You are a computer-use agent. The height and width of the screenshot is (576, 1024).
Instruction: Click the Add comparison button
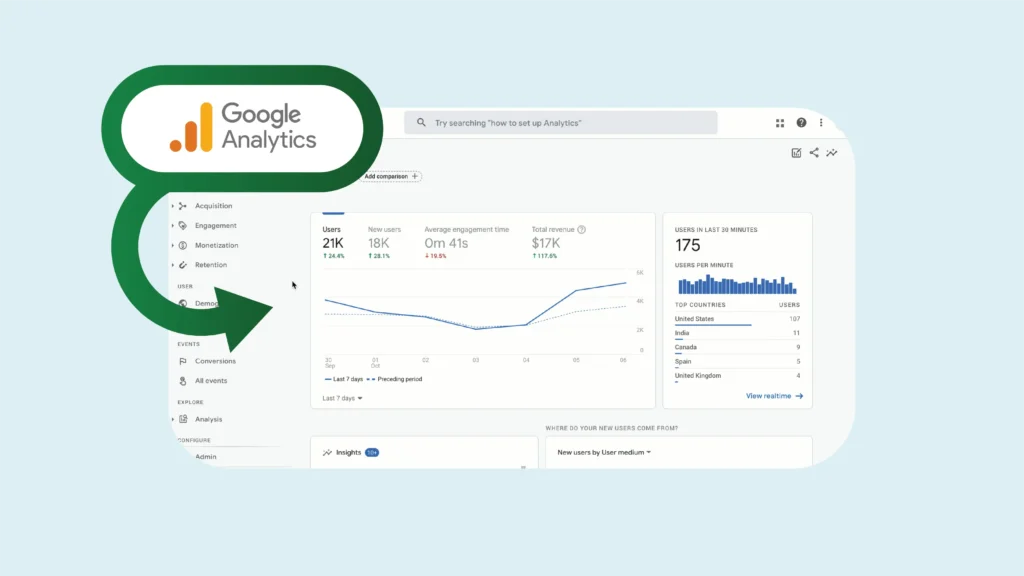(x=391, y=176)
